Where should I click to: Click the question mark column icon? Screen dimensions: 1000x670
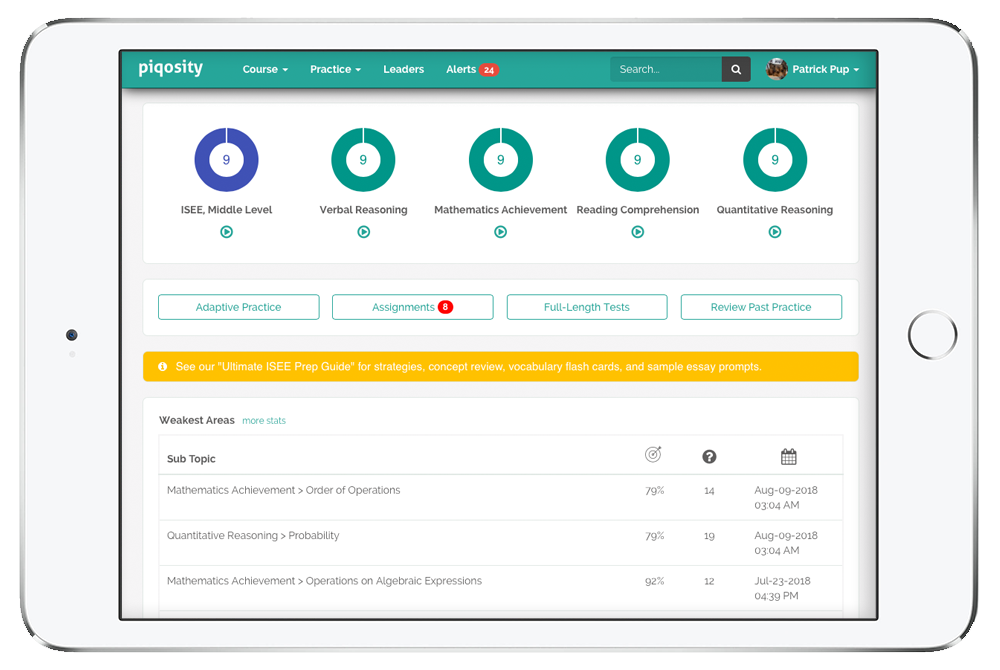pos(709,457)
